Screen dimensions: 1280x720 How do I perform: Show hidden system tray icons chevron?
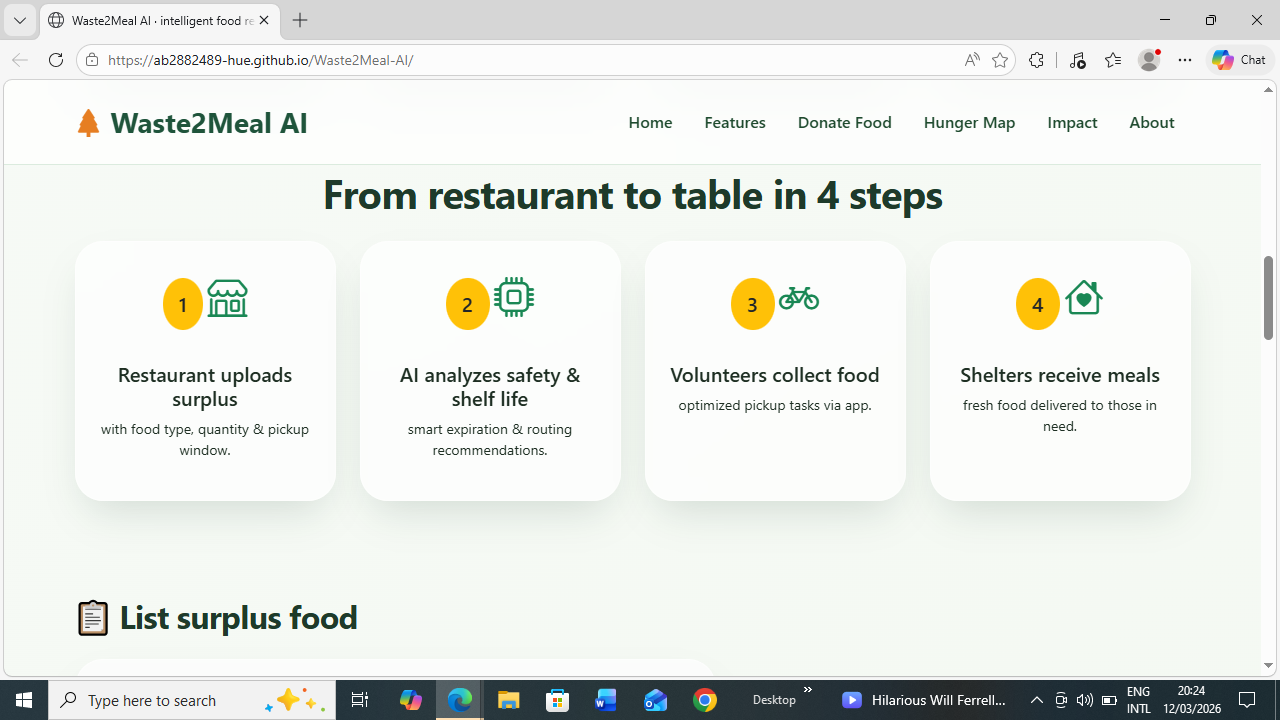tap(1036, 700)
